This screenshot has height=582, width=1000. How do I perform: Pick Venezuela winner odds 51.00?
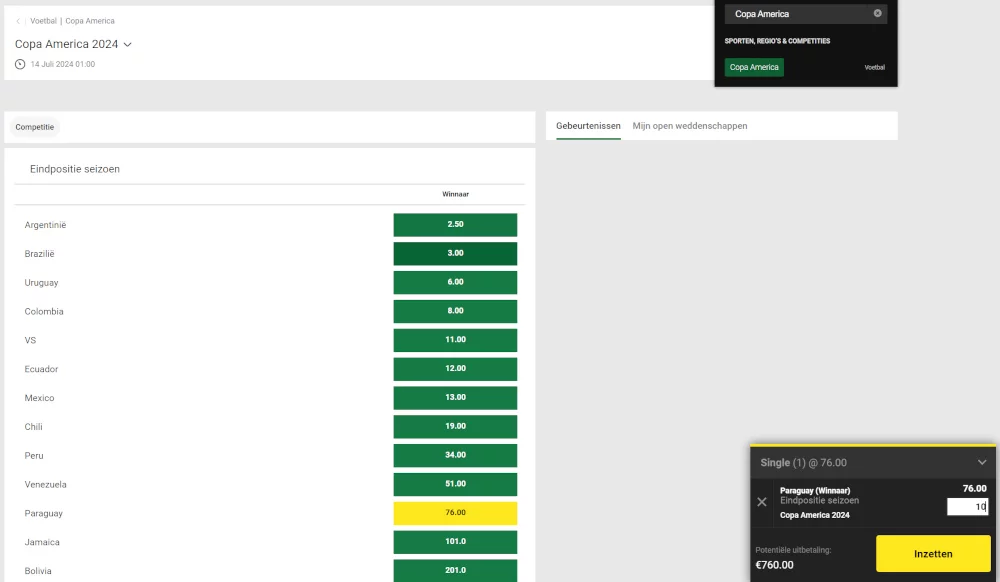click(x=455, y=484)
